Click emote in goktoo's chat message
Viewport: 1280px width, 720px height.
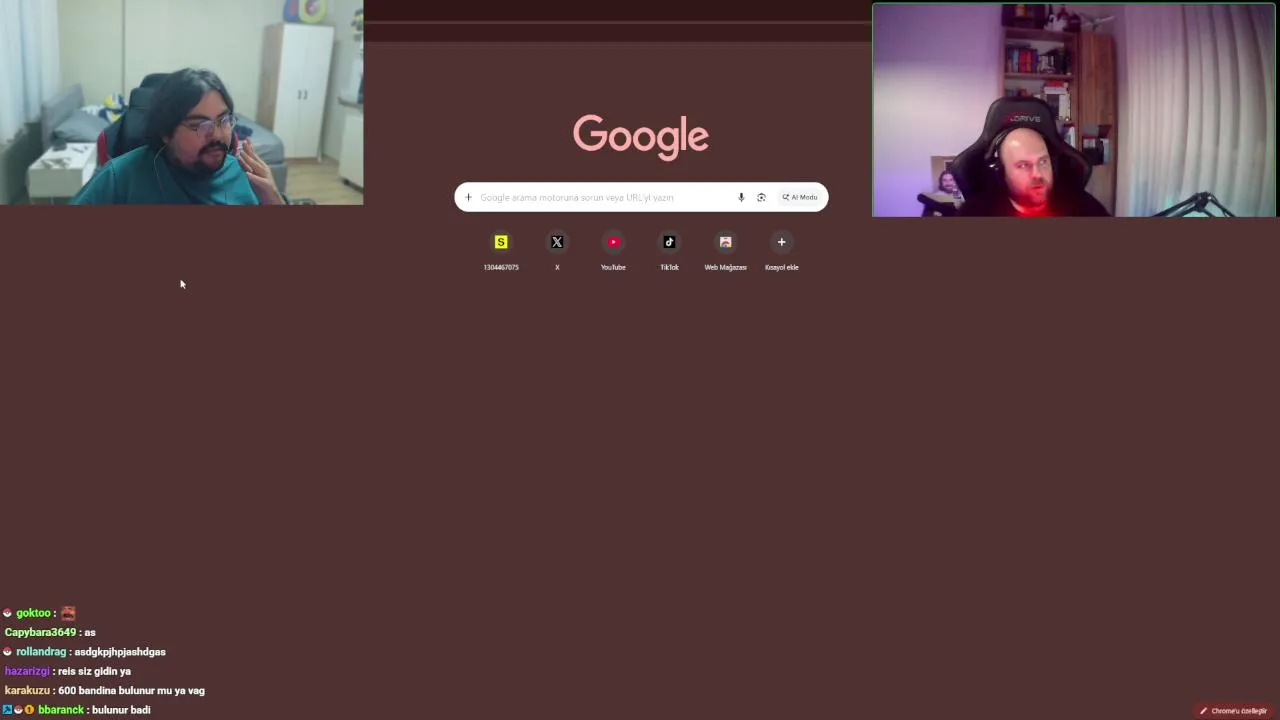point(68,613)
